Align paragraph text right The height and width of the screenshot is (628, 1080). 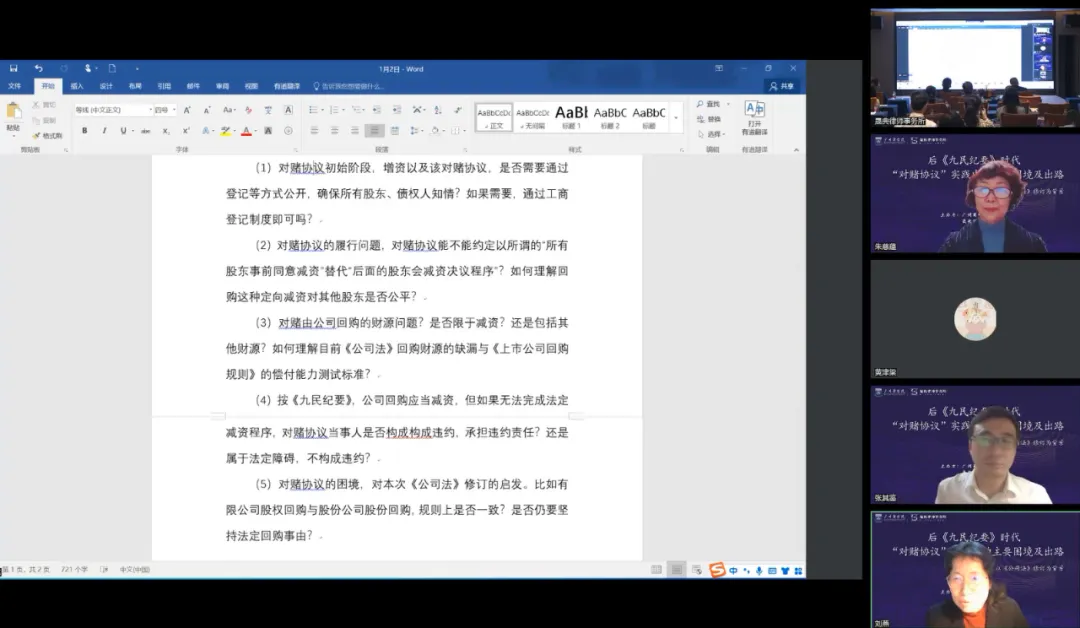[354, 130]
